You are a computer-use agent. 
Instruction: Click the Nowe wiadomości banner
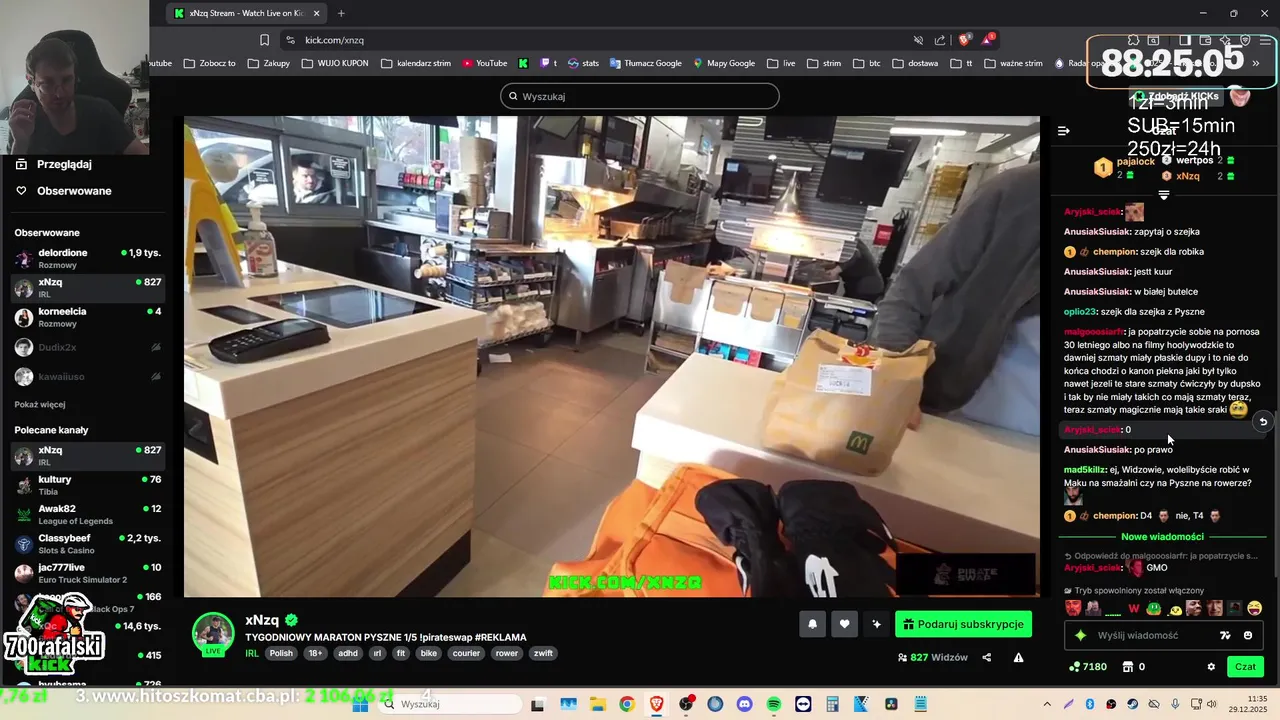pyautogui.click(x=1162, y=537)
